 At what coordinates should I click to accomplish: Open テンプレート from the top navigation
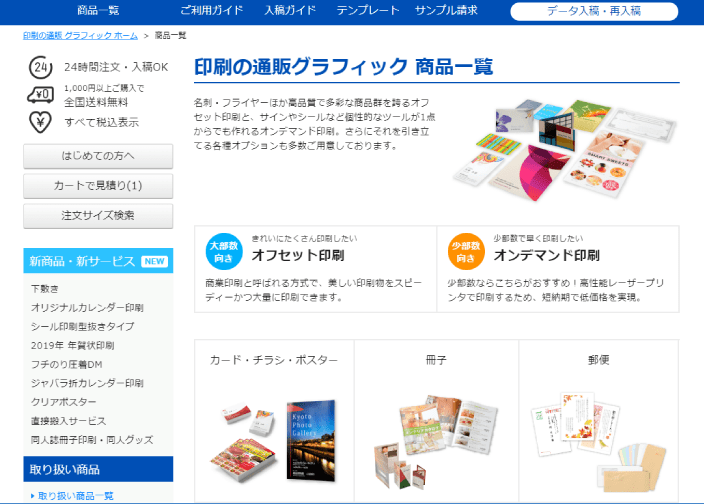[x=363, y=10]
